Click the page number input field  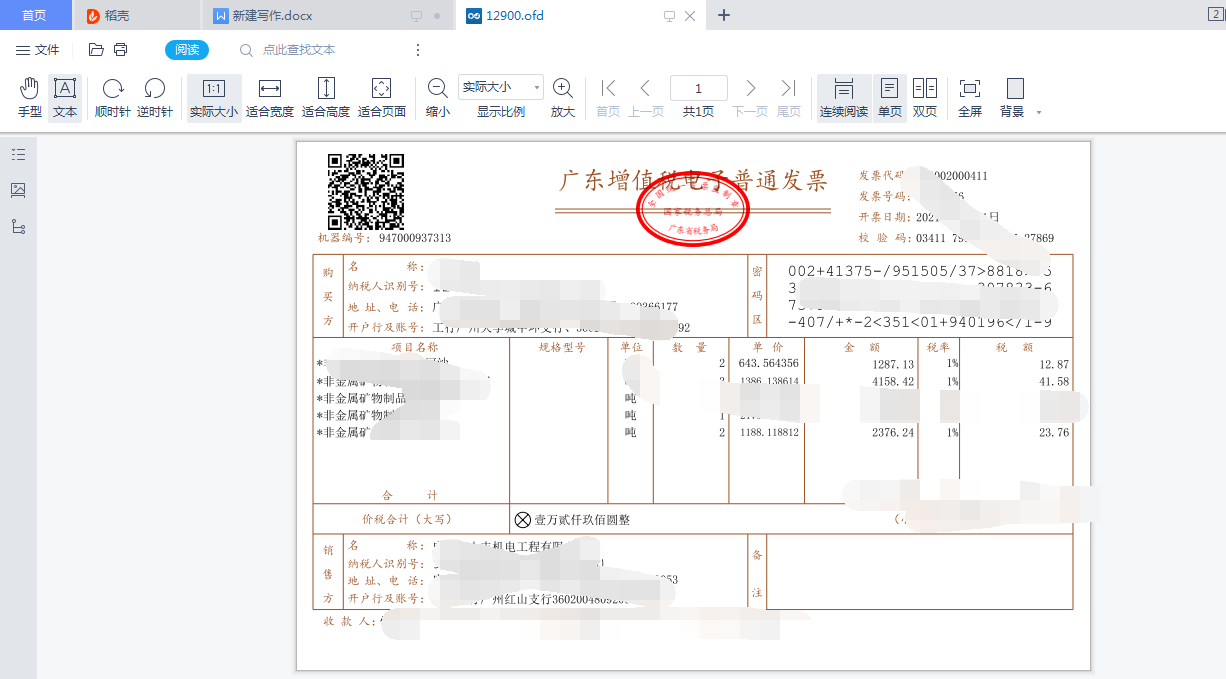[698, 87]
